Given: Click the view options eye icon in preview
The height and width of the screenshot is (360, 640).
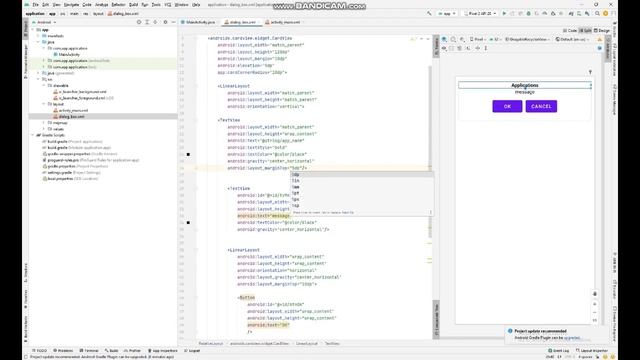Looking at the screenshot, I should click(444, 48).
